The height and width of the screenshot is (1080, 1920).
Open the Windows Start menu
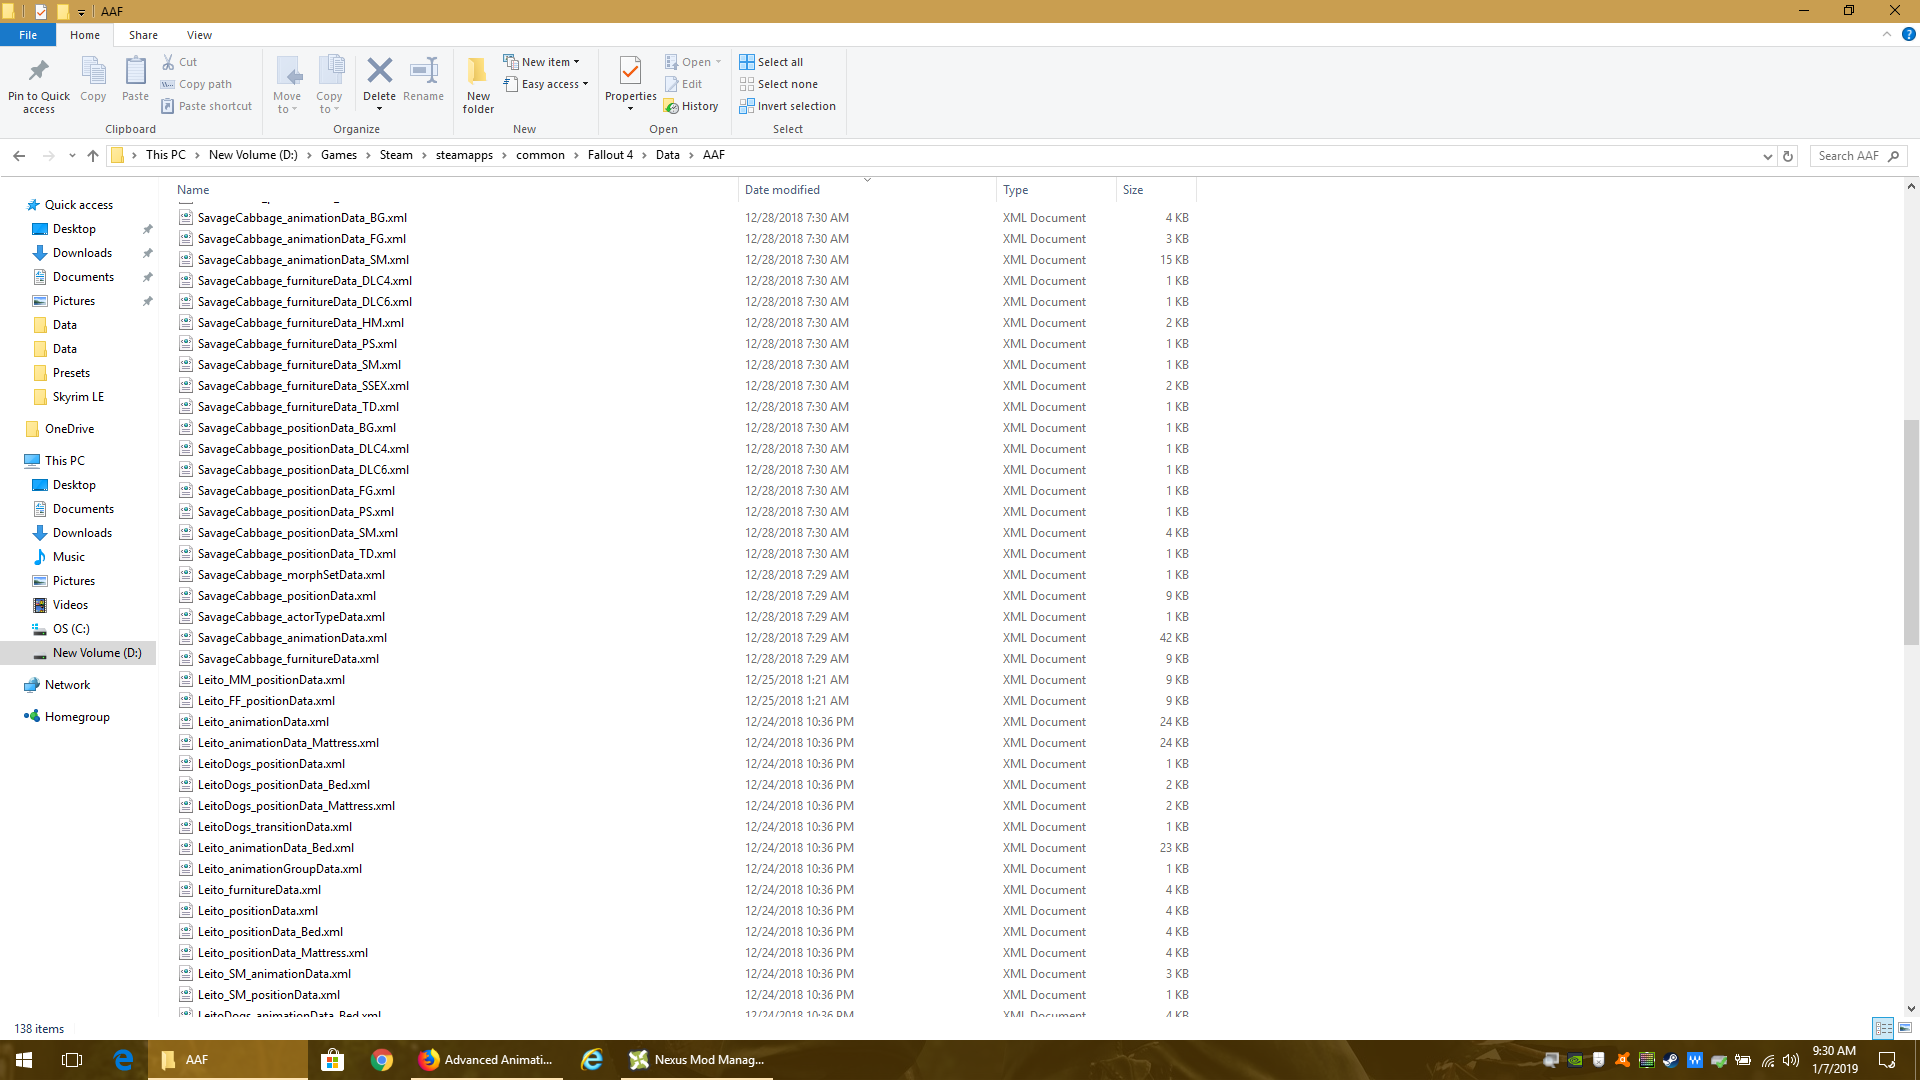(x=24, y=1060)
